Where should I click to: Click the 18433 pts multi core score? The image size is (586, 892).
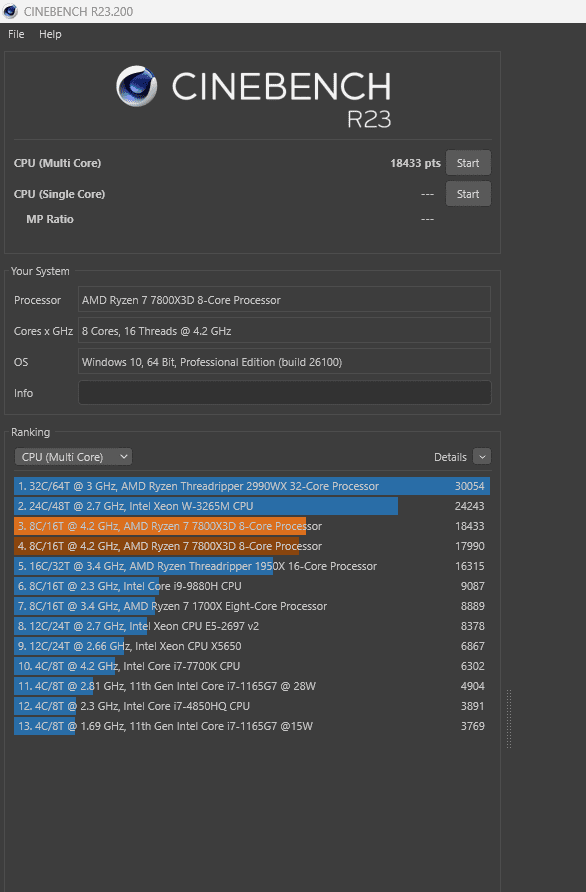(x=415, y=163)
